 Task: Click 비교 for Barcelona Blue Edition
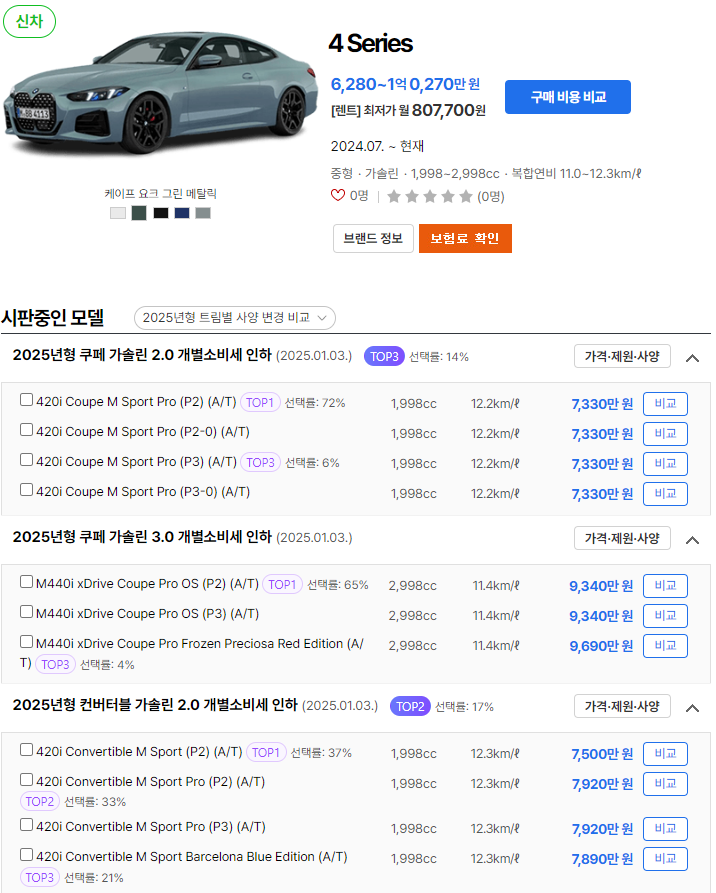665,859
